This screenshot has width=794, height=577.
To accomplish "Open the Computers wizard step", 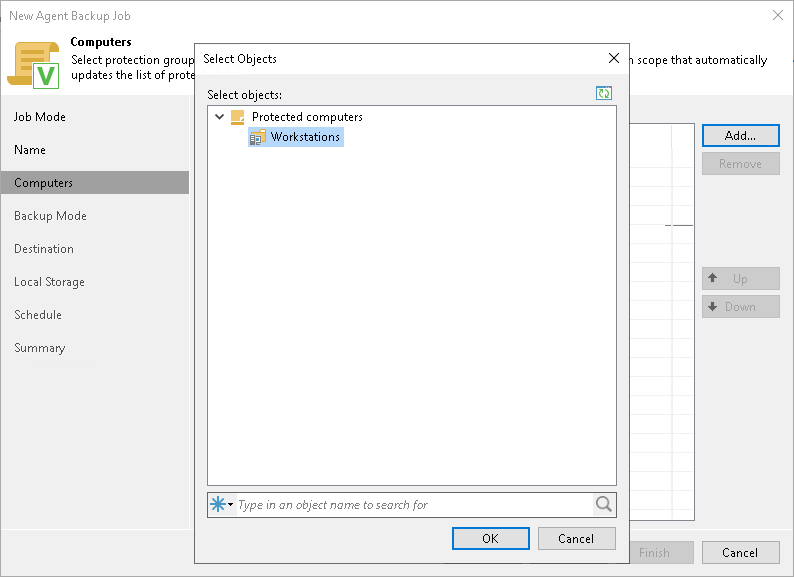I will tap(95, 183).
